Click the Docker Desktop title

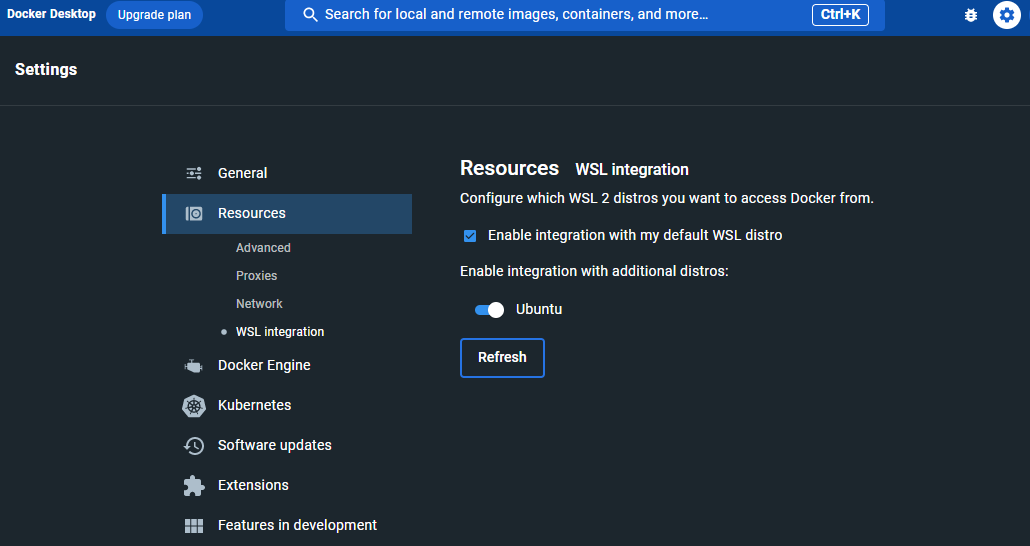(x=51, y=14)
